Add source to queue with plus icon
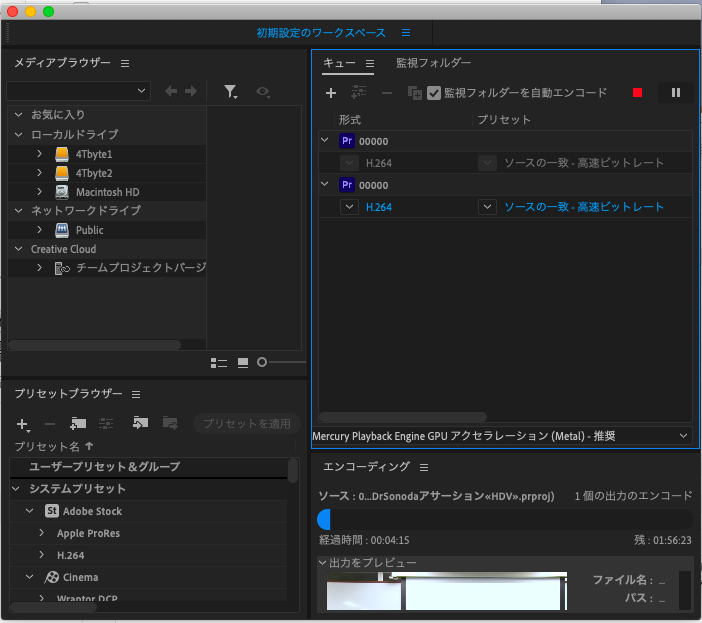Screen dimensions: 702x623 pos(331,93)
